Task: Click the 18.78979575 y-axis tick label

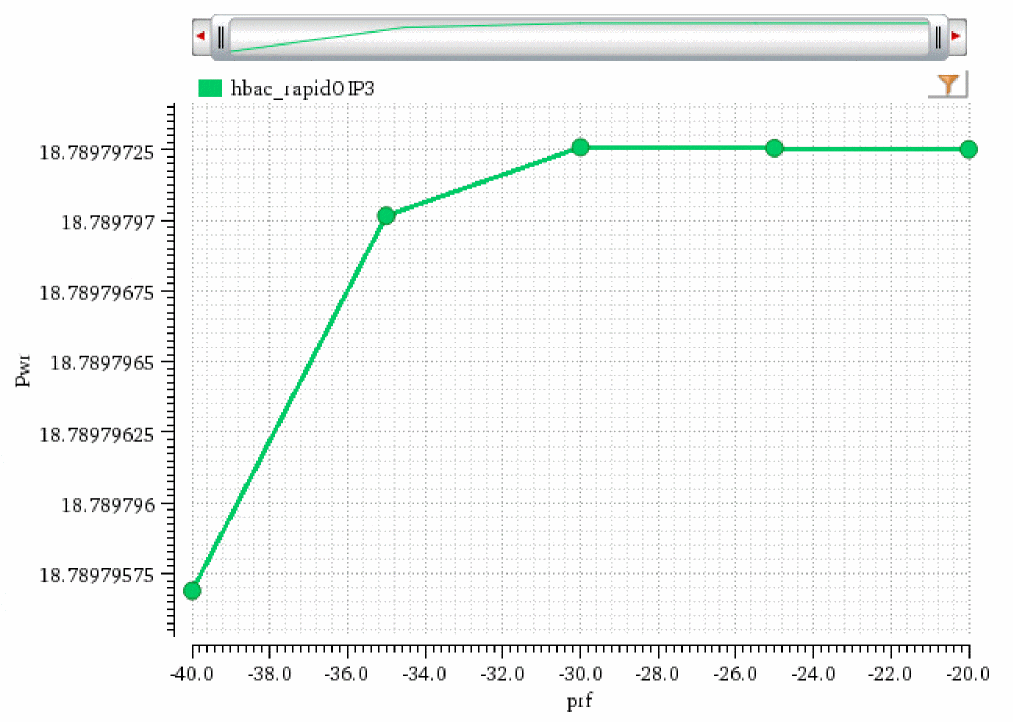Action: (x=97, y=575)
